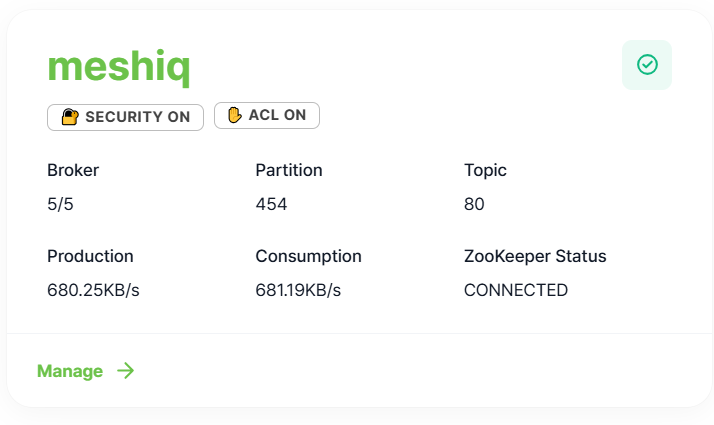
Task: Click the Broker label
Action: coord(73,170)
